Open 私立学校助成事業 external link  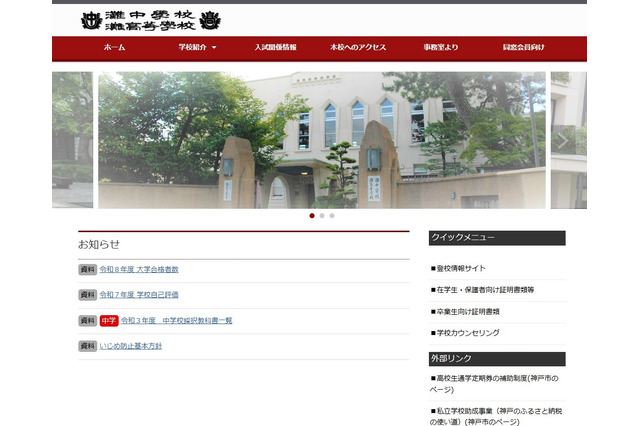click(496, 416)
